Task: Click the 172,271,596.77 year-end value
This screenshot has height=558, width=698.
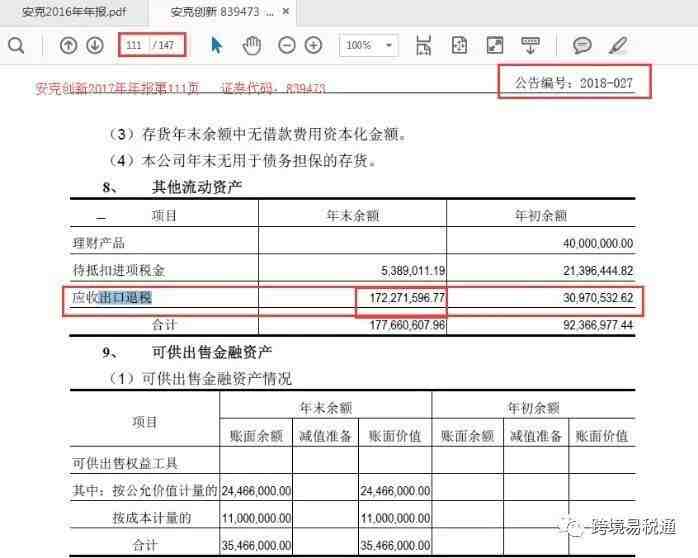Action: coord(400,298)
